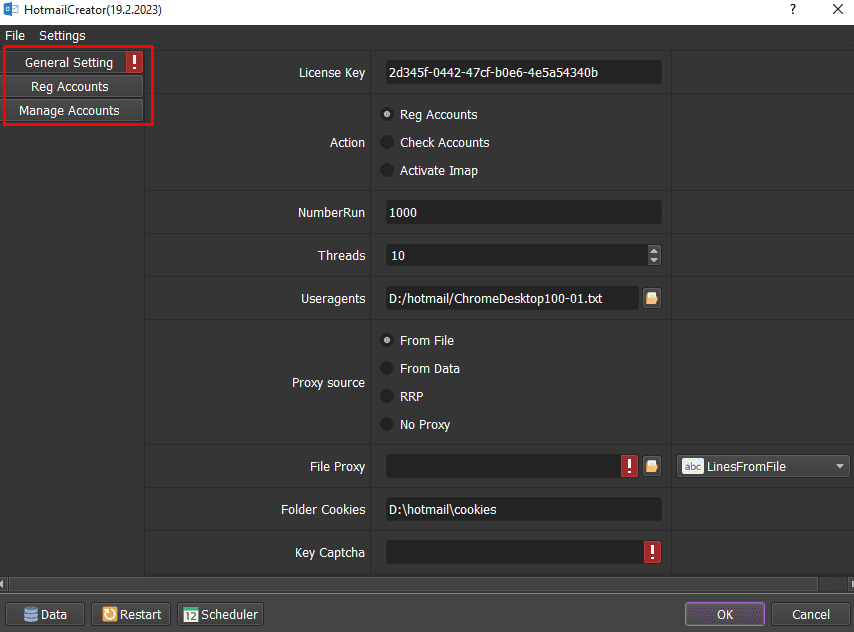Open the File menu
The width and height of the screenshot is (854, 632).
[15, 35]
